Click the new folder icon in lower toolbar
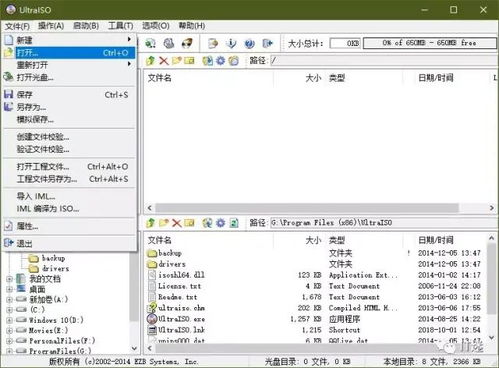This screenshot has height=368, width=499. coord(164,223)
